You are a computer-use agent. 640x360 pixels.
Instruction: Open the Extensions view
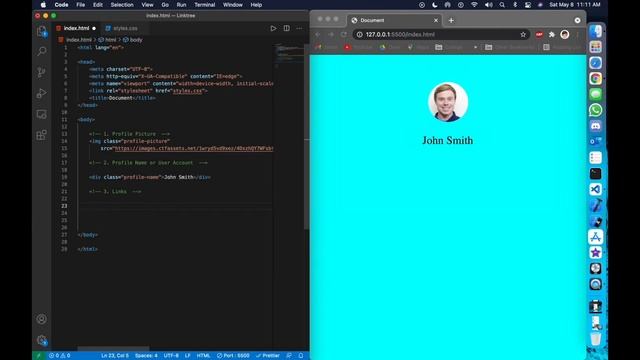(42, 135)
